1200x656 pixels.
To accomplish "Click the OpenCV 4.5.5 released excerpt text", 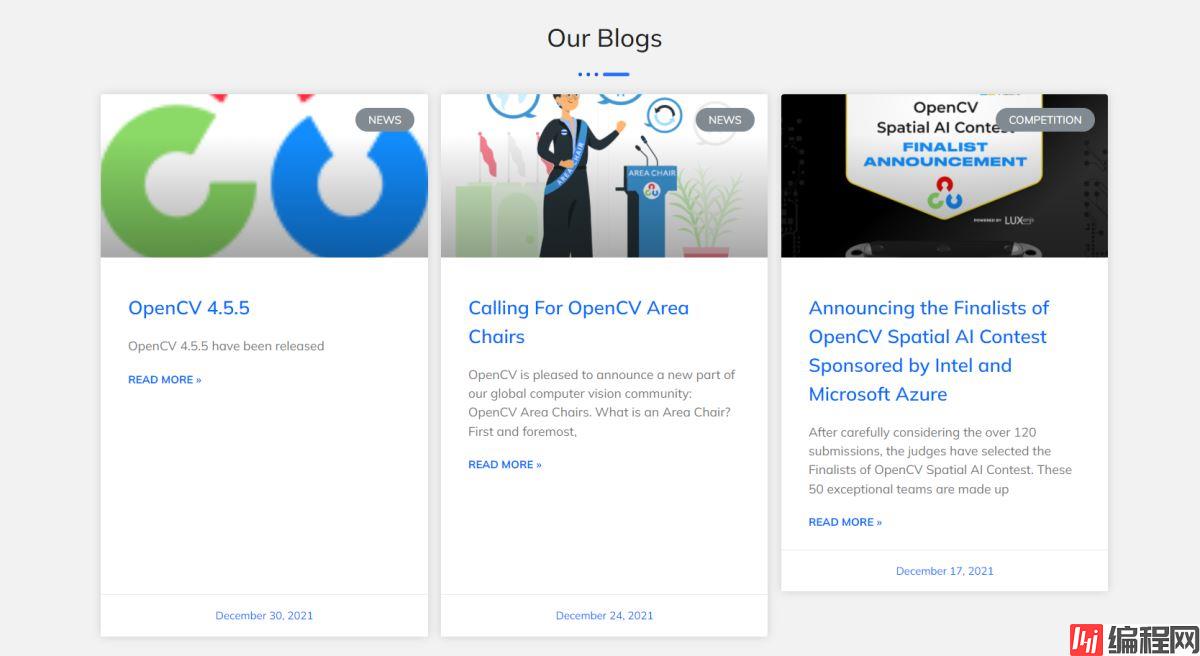I will coord(226,346).
